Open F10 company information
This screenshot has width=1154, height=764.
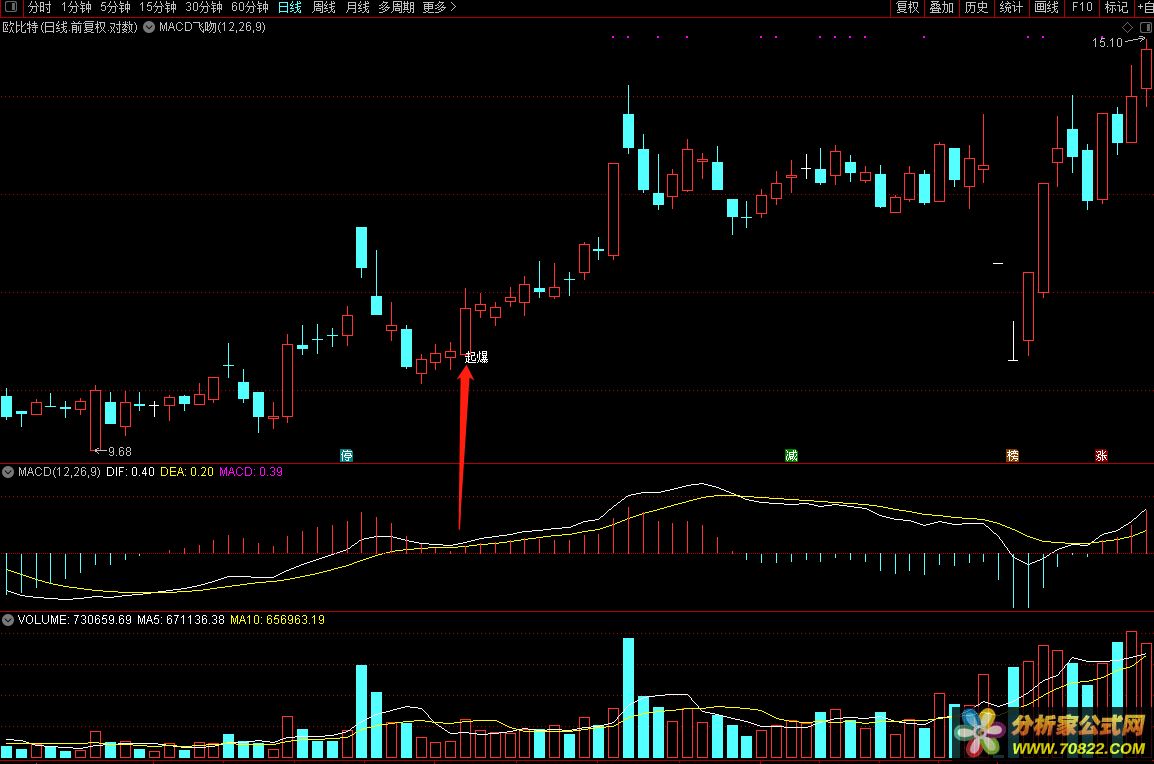(x=1082, y=7)
